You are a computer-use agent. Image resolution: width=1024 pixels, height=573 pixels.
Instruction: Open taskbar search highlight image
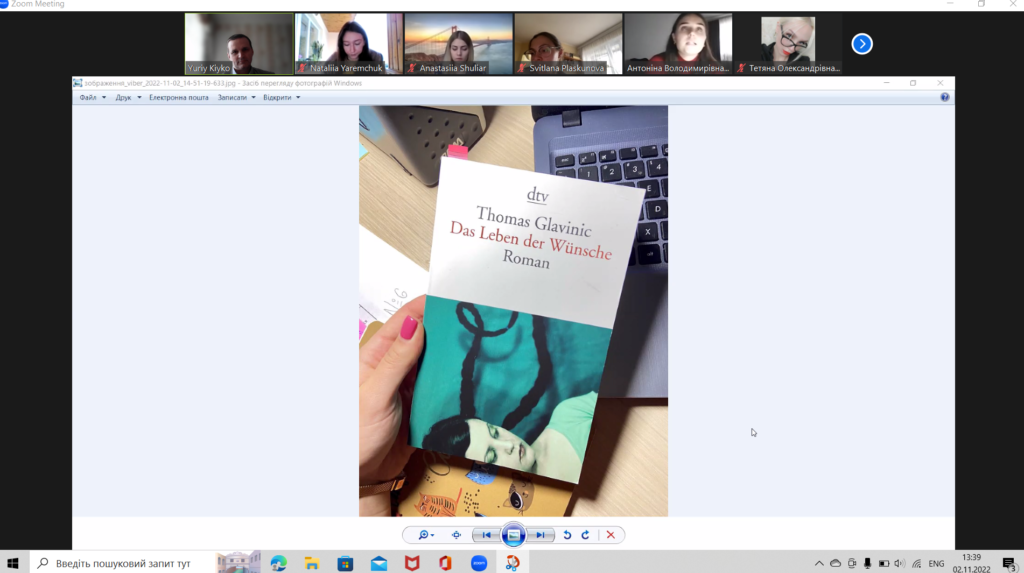point(238,563)
